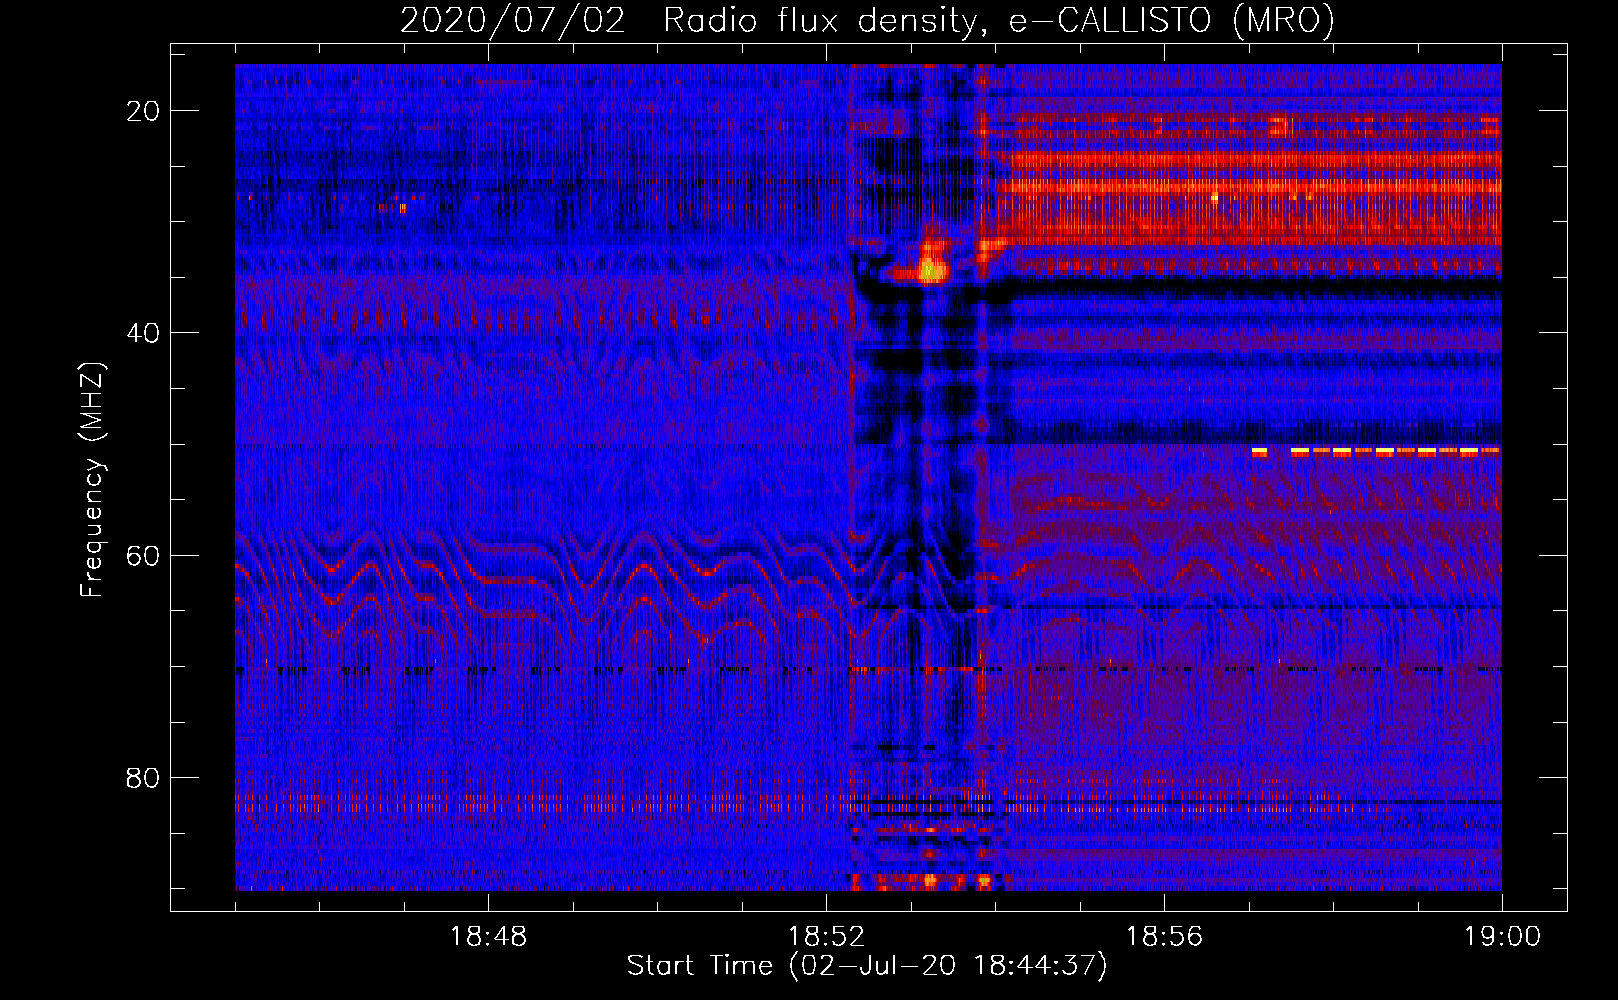Image resolution: width=1618 pixels, height=1000 pixels.
Task: Click the plot title '2020/07/02 Radio flux density, e-CALLISTO (MRO)'
Action: pyautogui.click(x=867, y=20)
